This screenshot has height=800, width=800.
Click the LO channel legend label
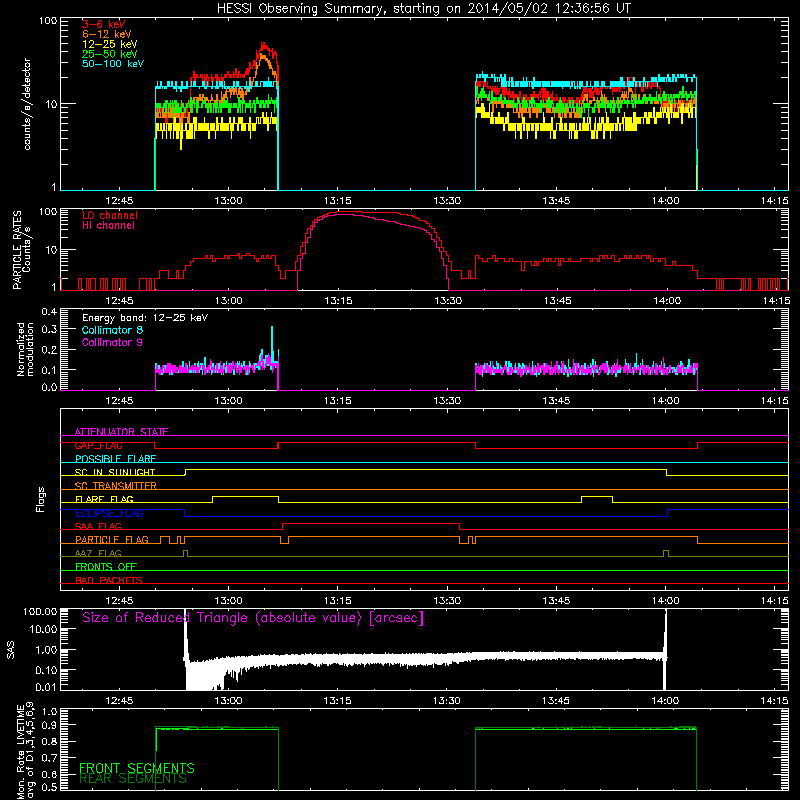[110, 215]
